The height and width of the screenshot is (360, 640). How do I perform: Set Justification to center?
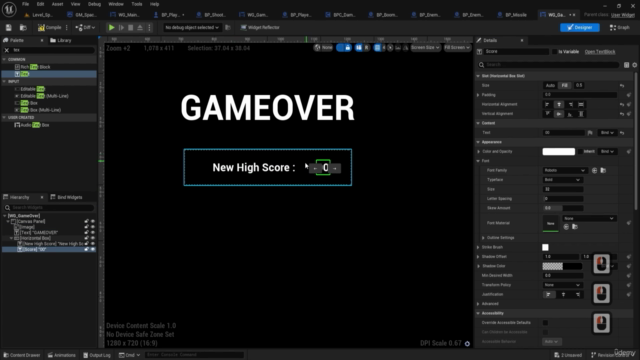click(x=563, y=294)
